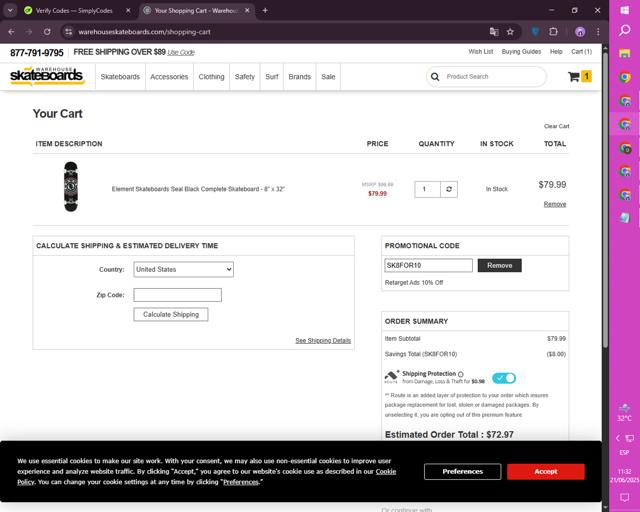This screenshot has width=640, height=512.
Task: Open Windows taskbar search
Action: pyautogui.click(x=624, y=30)
